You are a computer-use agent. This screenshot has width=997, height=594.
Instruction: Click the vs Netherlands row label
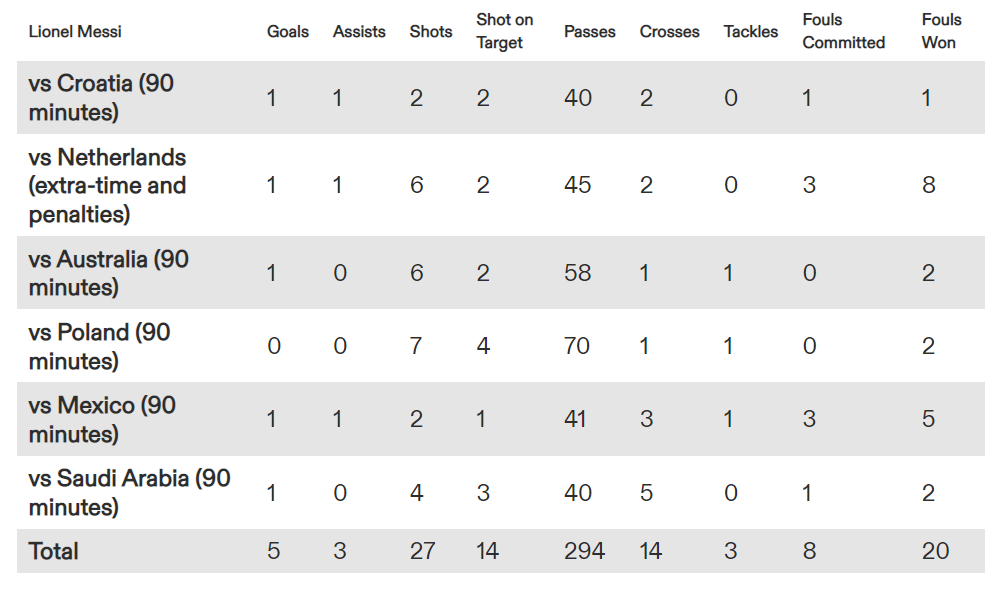(x=107, y=186)
